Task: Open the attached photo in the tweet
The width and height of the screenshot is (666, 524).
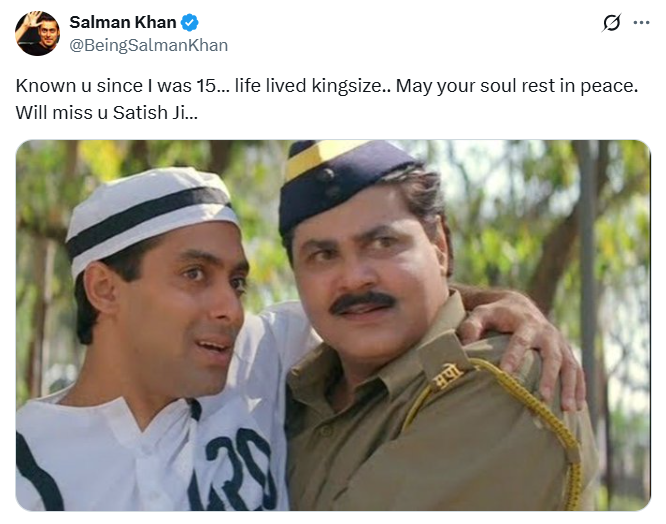Action: 333,325
